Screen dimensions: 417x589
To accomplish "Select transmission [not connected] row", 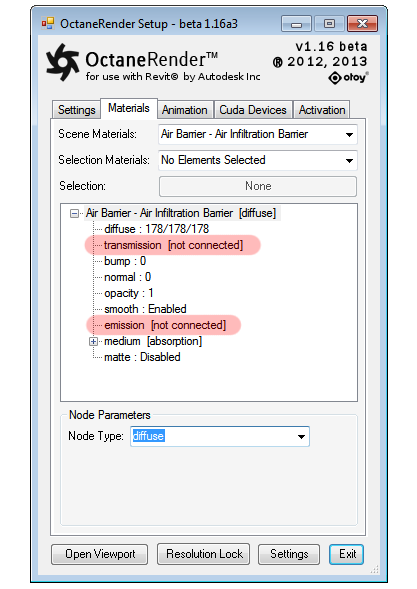I will click(173, 245).
